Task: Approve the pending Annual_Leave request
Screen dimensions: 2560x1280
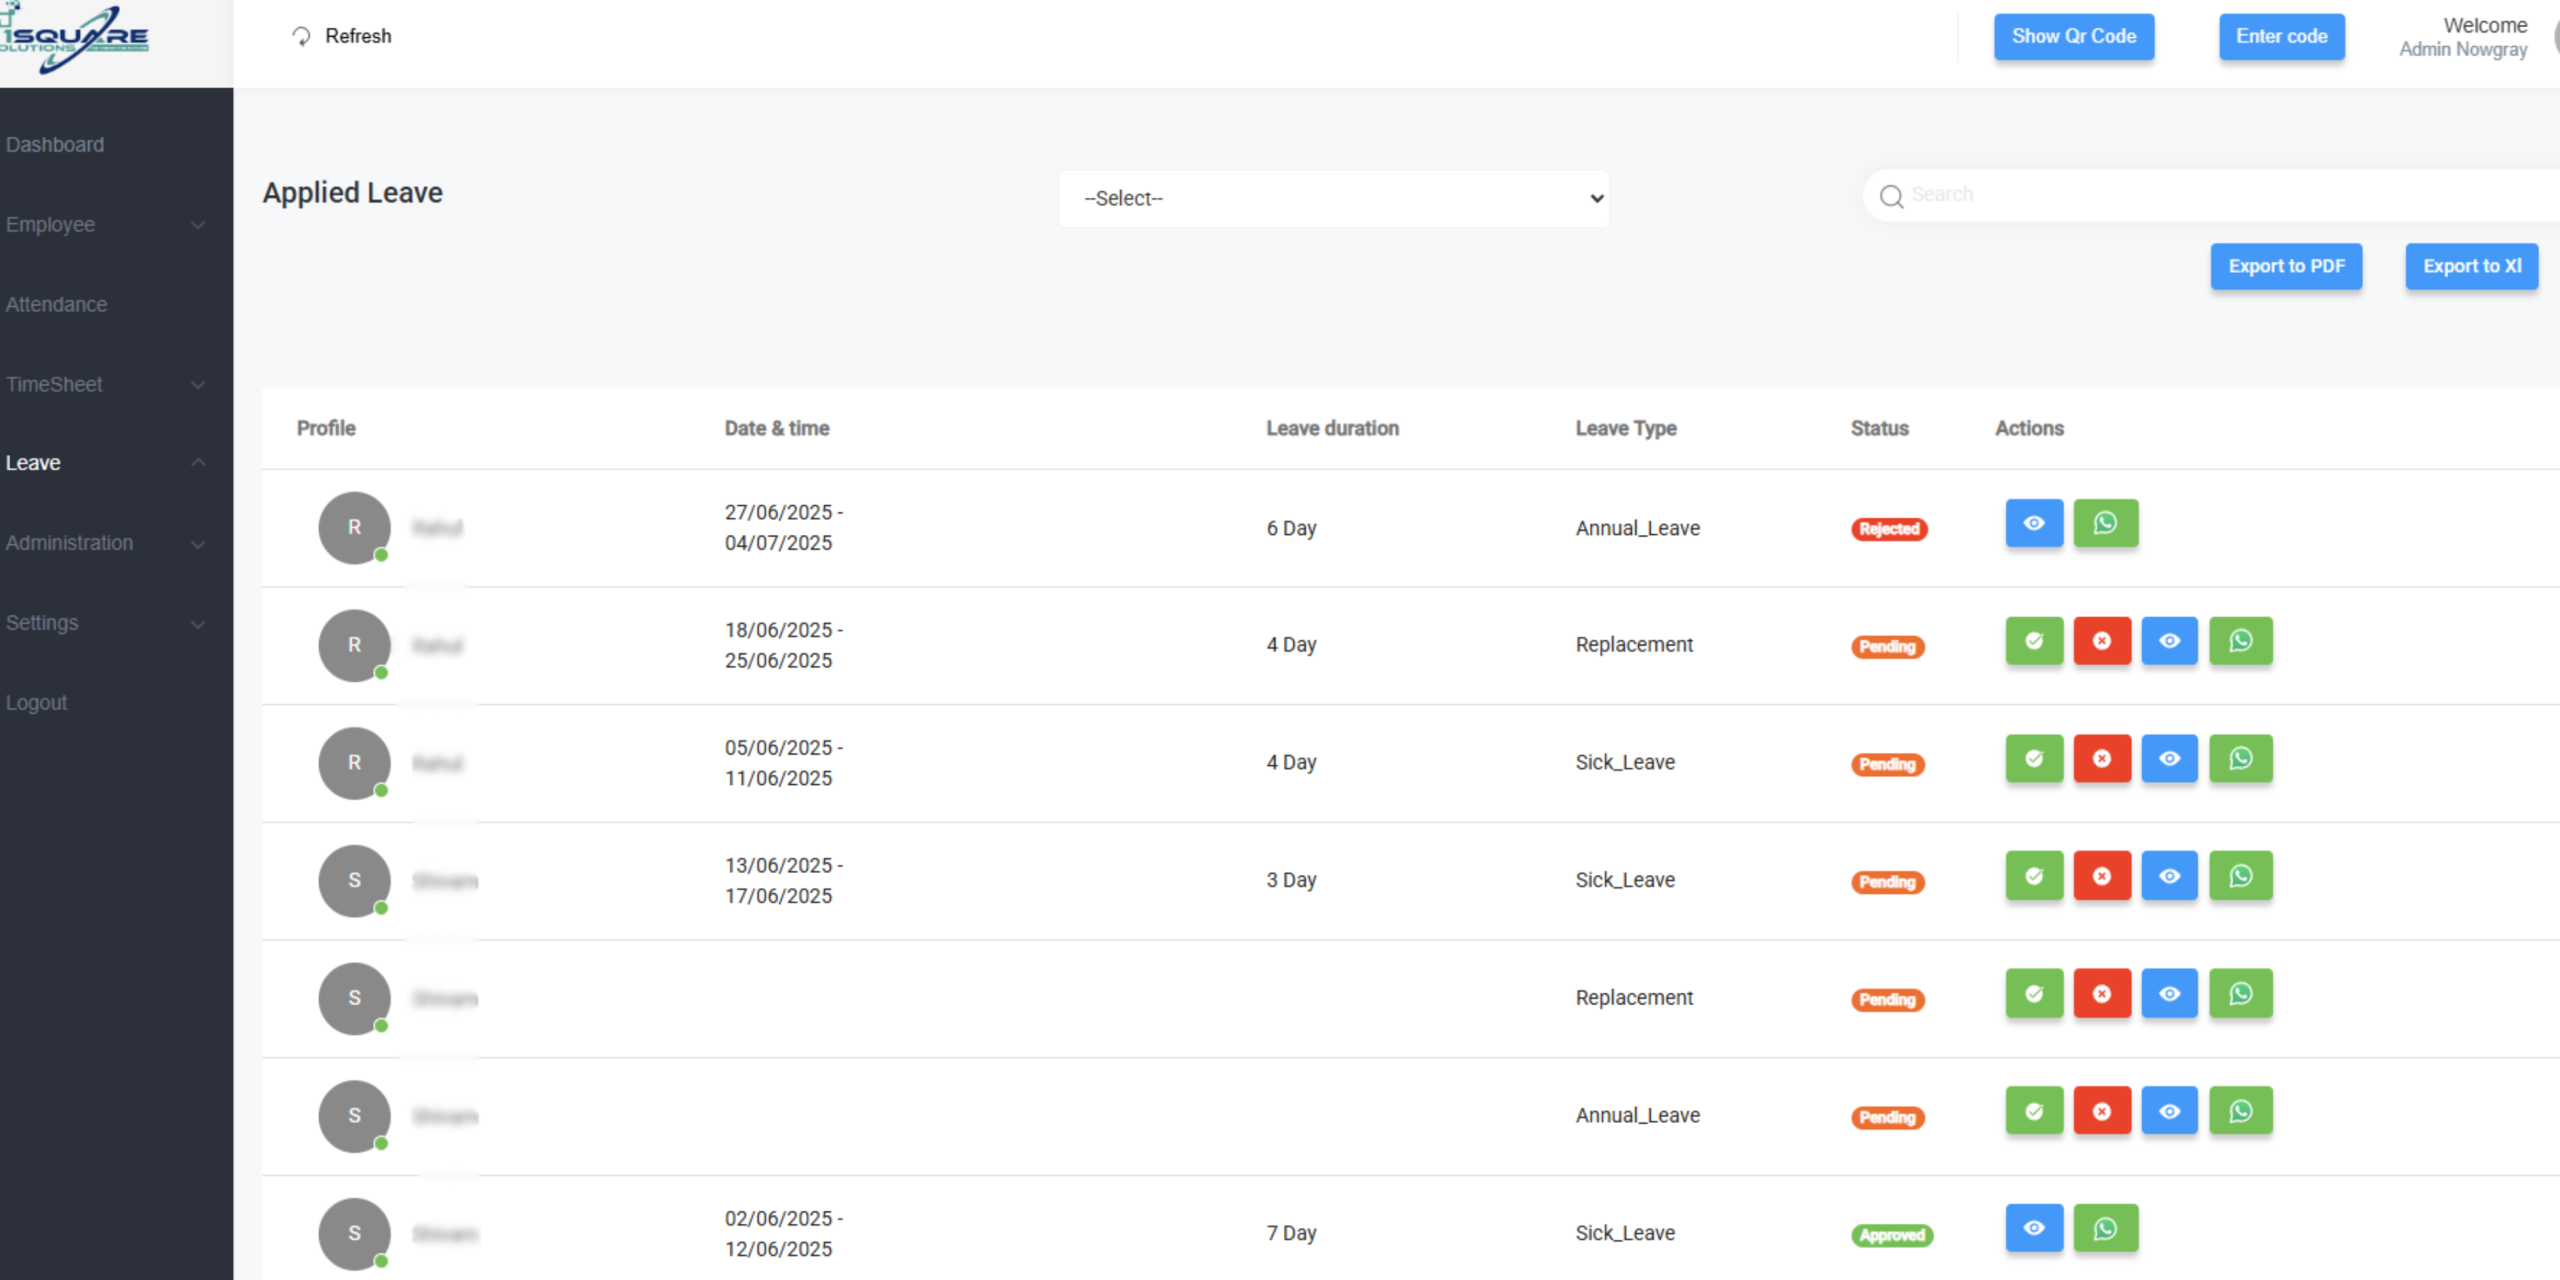Action: pos(2033,1111)
